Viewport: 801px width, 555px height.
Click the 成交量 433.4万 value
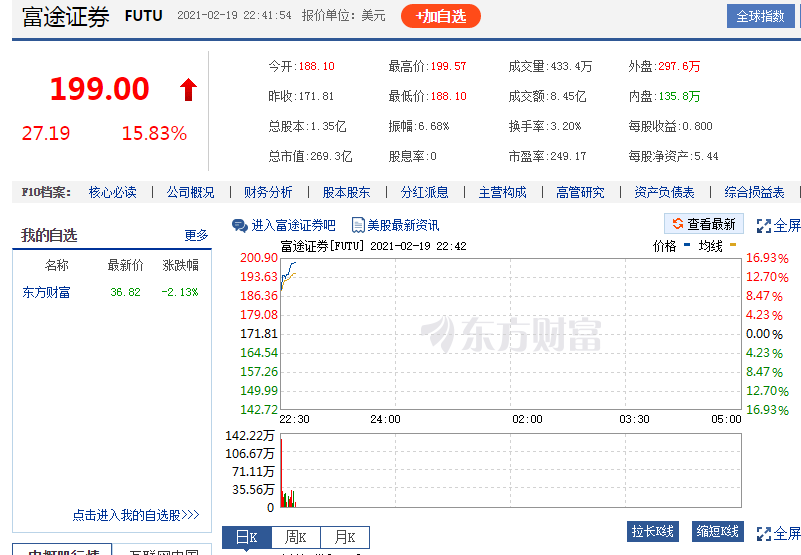(571, 66)
